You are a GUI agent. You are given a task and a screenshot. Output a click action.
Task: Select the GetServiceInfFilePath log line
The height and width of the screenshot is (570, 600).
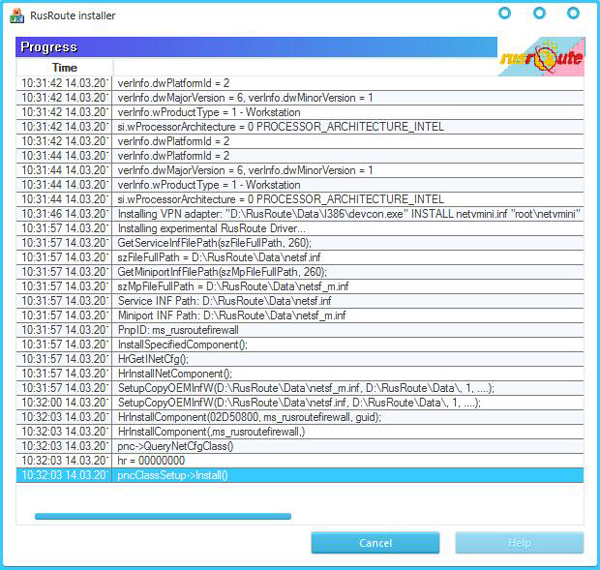click(x=300, y=243)
